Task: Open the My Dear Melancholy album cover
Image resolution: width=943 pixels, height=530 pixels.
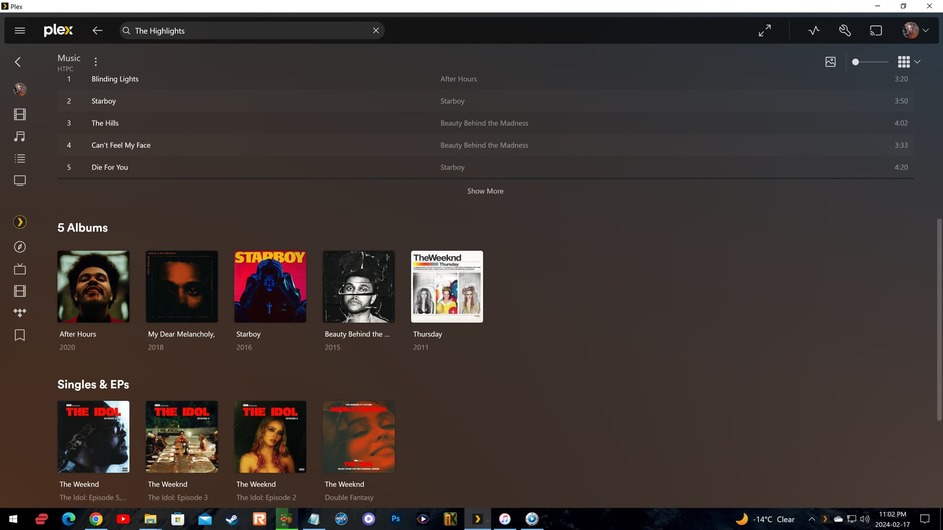Action: point(182,286)
